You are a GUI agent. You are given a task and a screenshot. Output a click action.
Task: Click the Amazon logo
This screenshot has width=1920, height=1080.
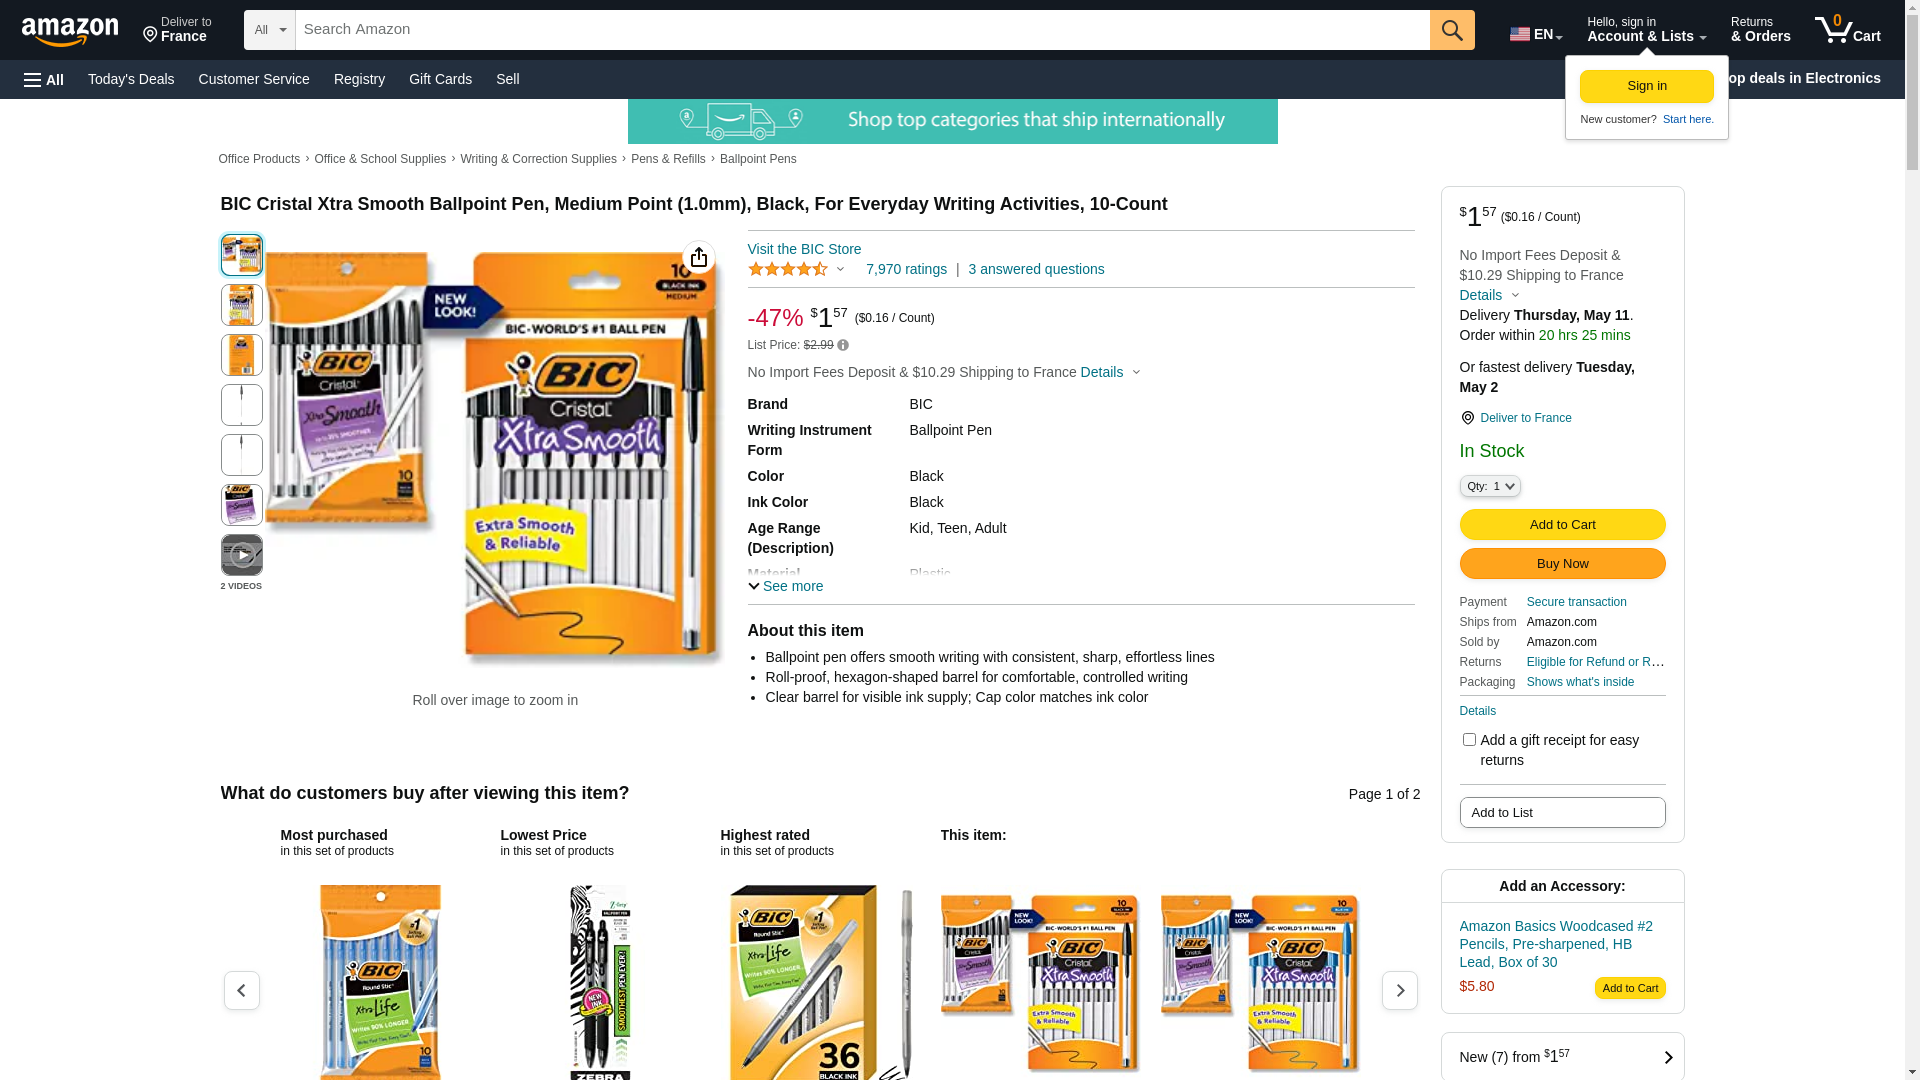click(70, 31)
